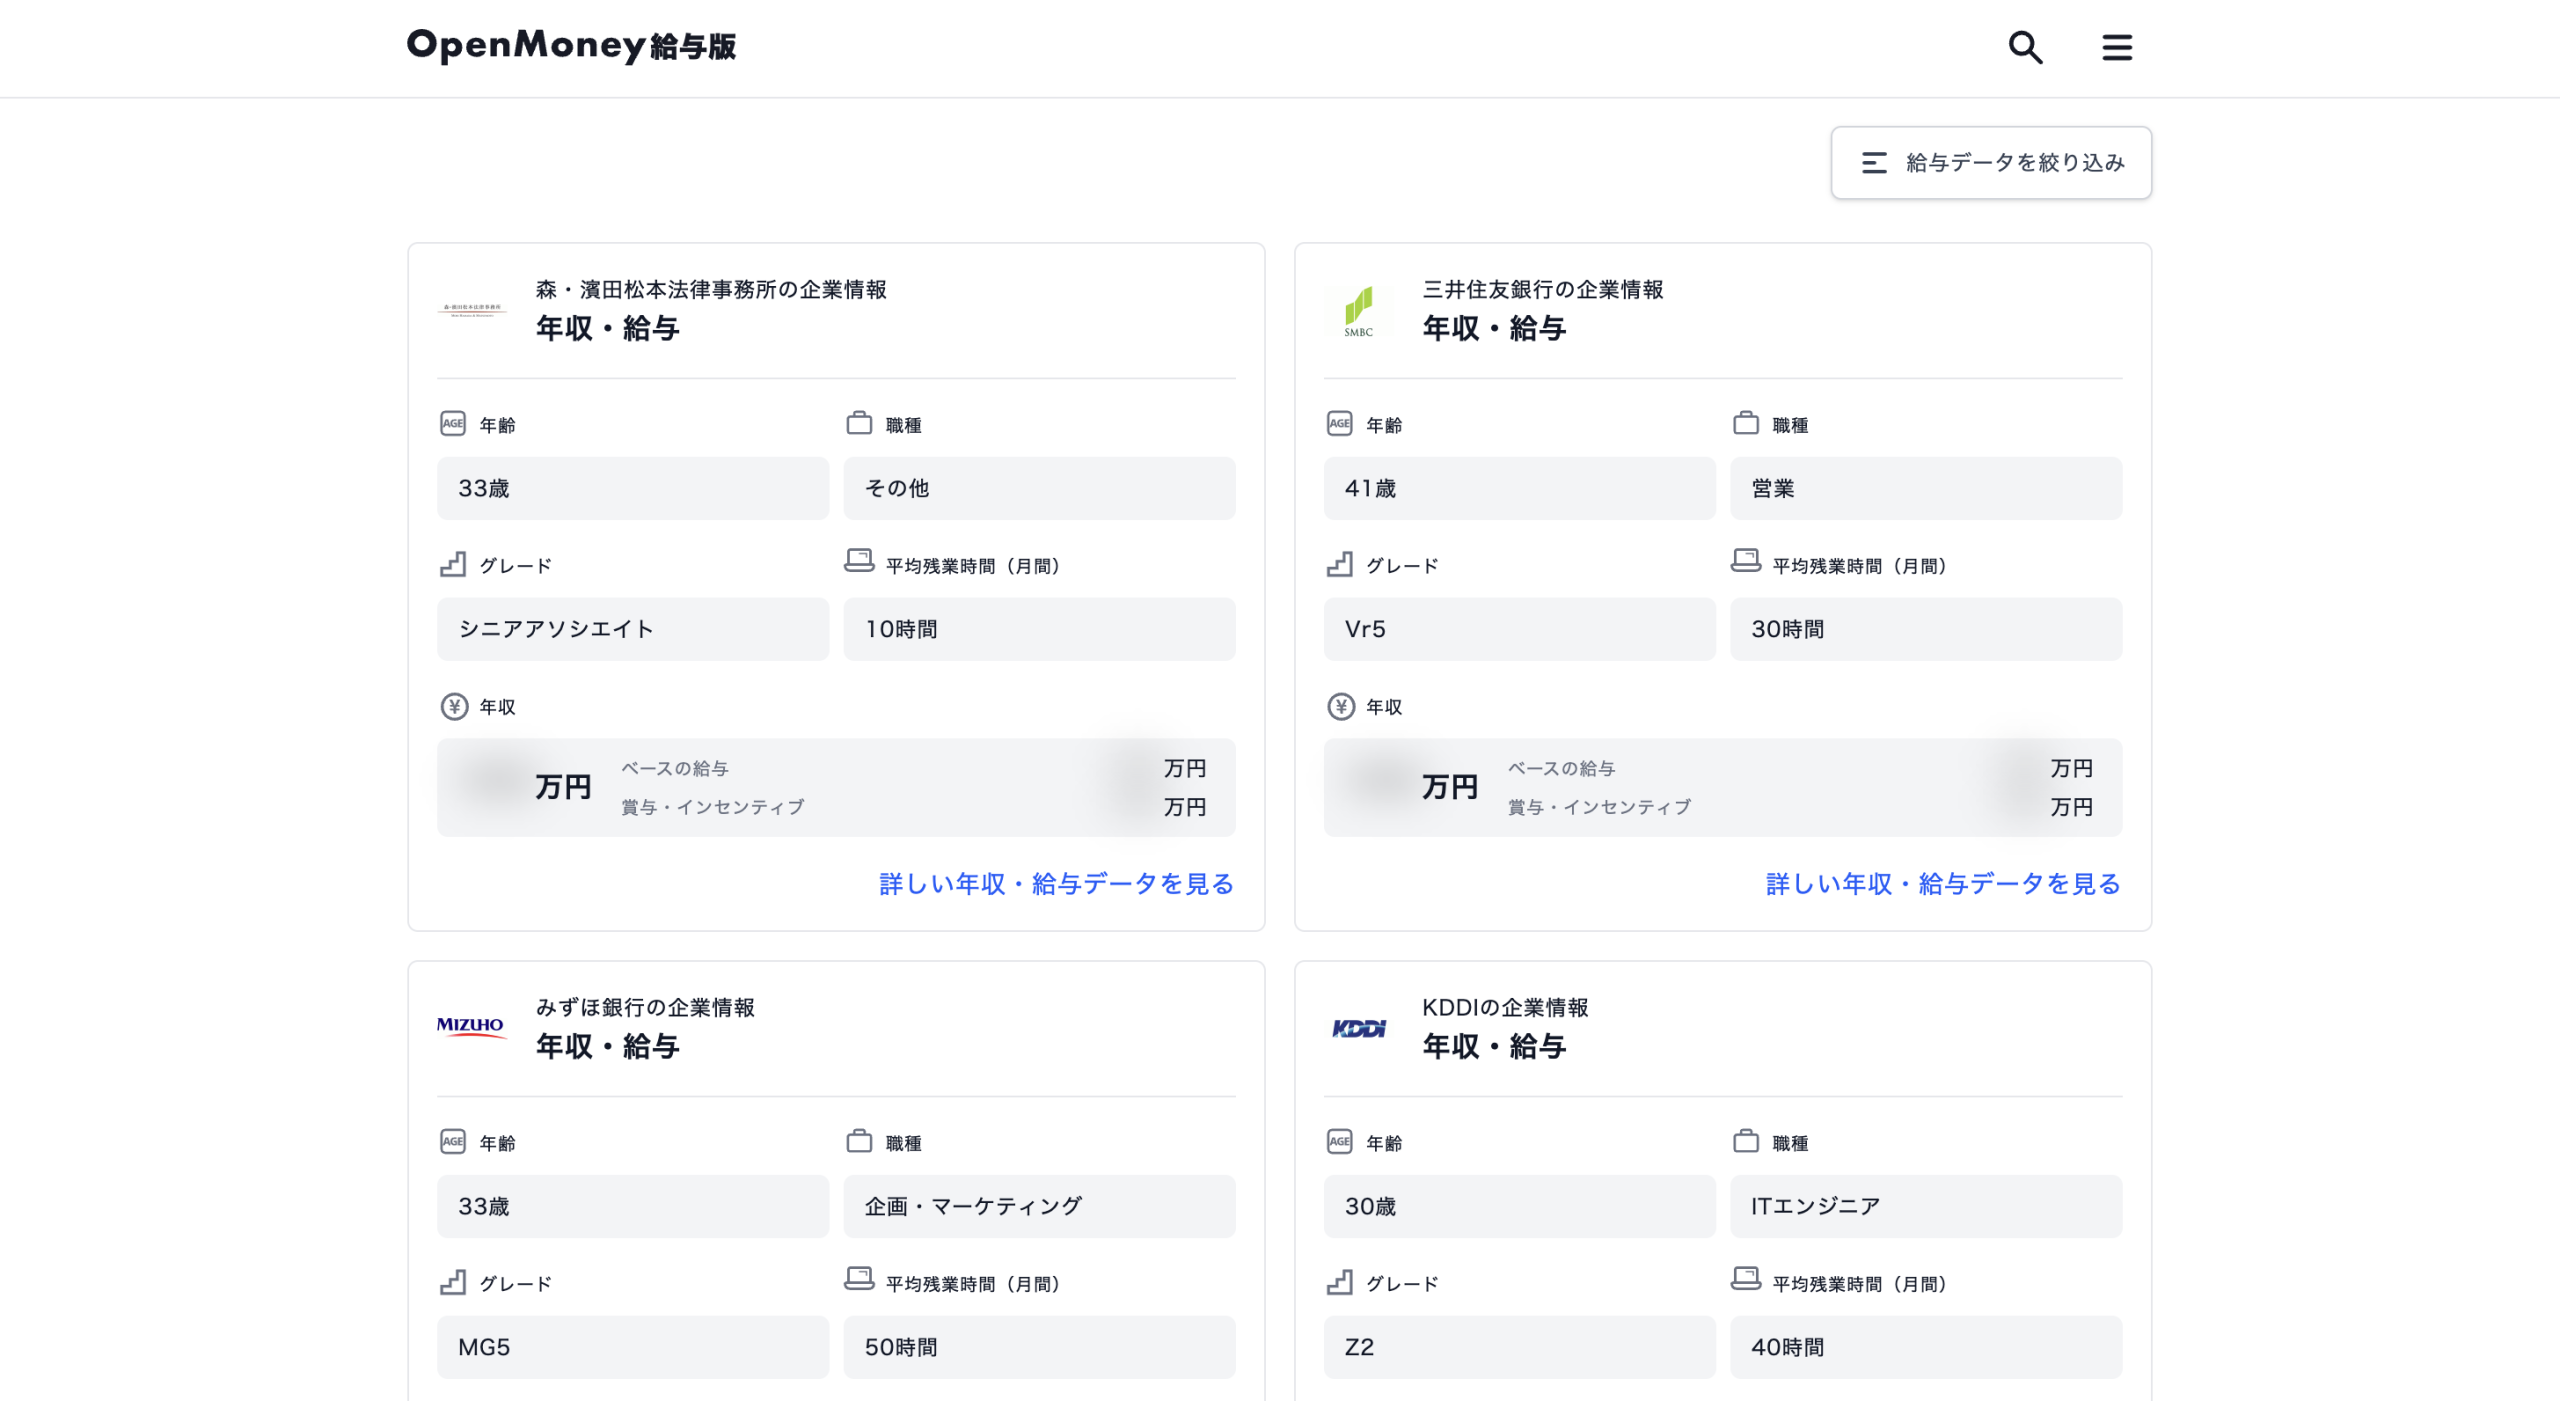Click 賞与・インセンティブ label in 三井住友銀行 card
The height and width of the screenshot is (1401, 2560).
pyautogui.click(x=1600, y=807)
